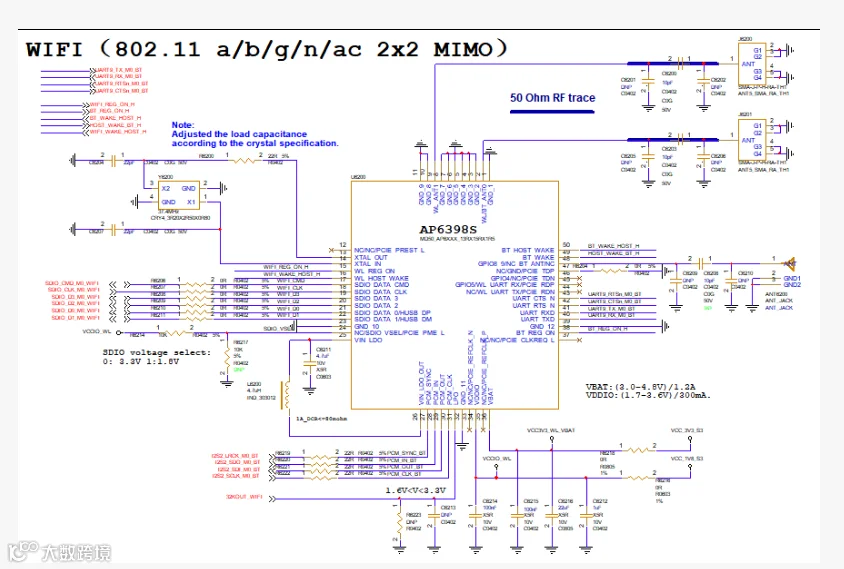Click the "X2" pin of the crystal
The image size is (844, 569).
pyautogui.click(x=166, y=188)
